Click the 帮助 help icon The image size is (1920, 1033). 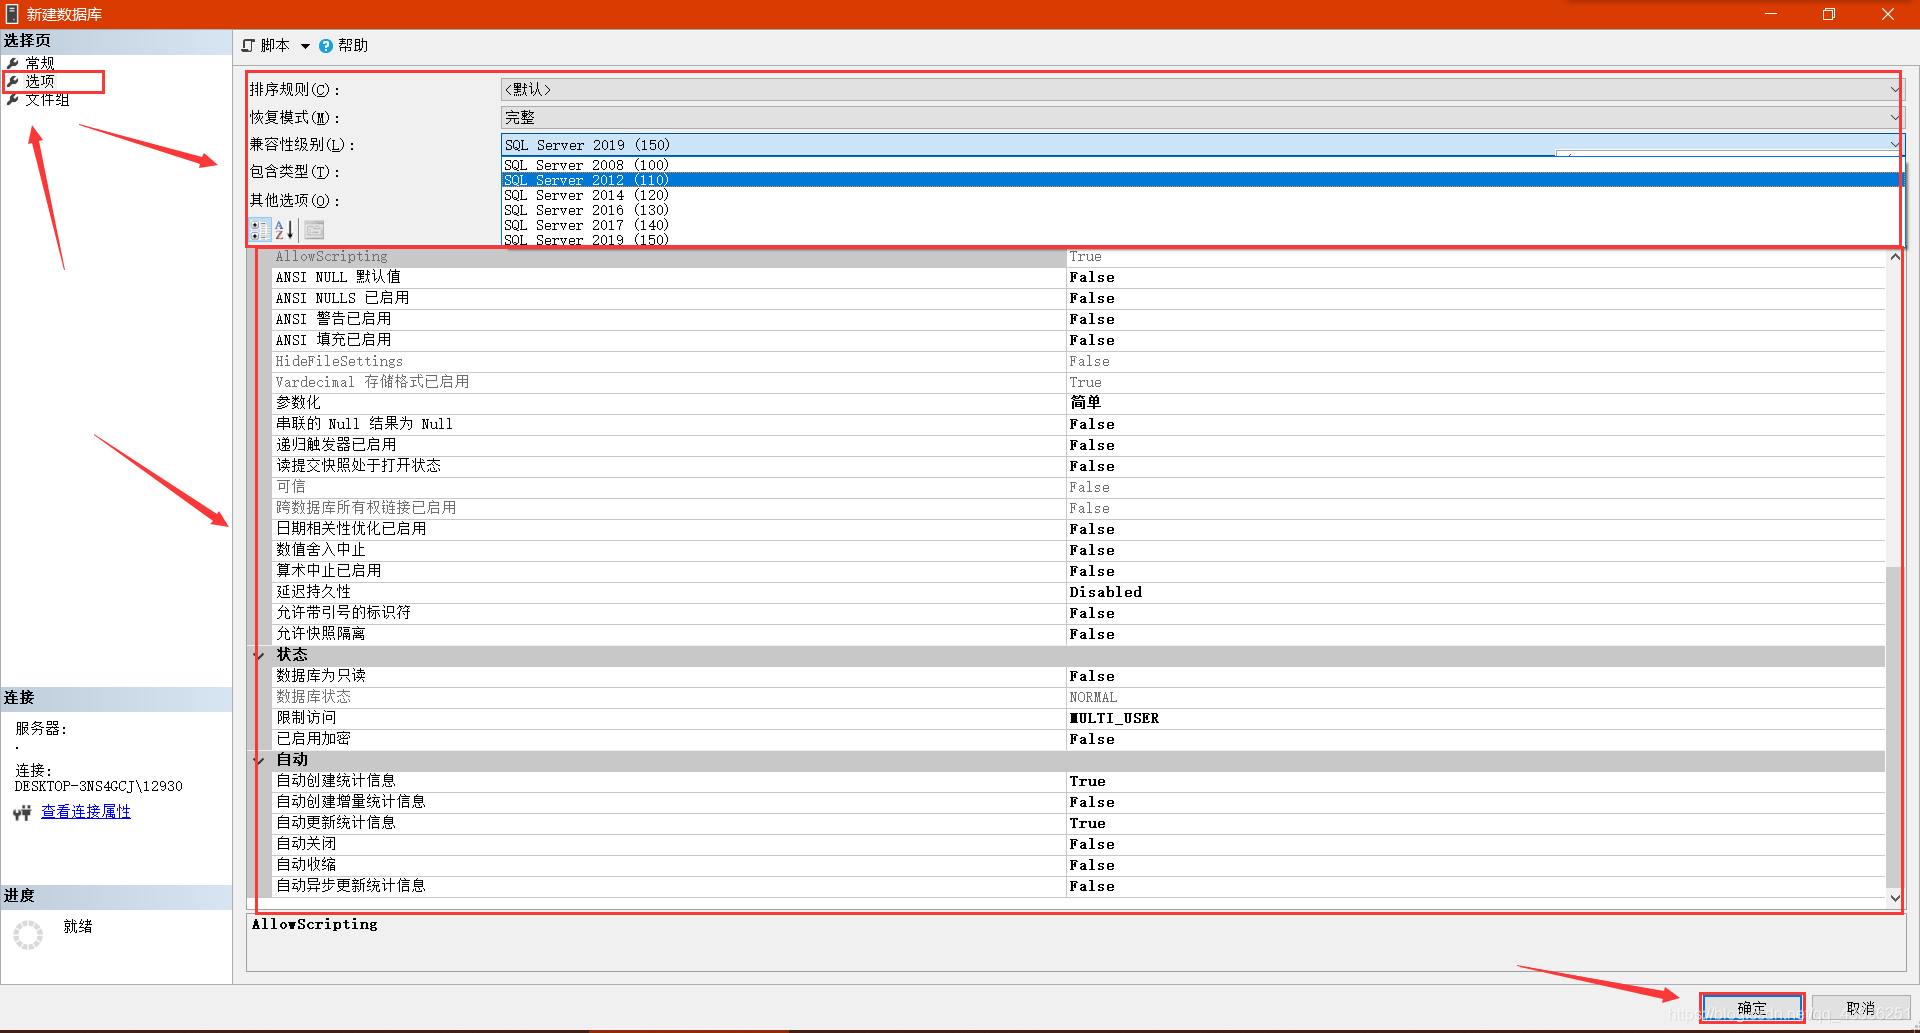[326, 46]
